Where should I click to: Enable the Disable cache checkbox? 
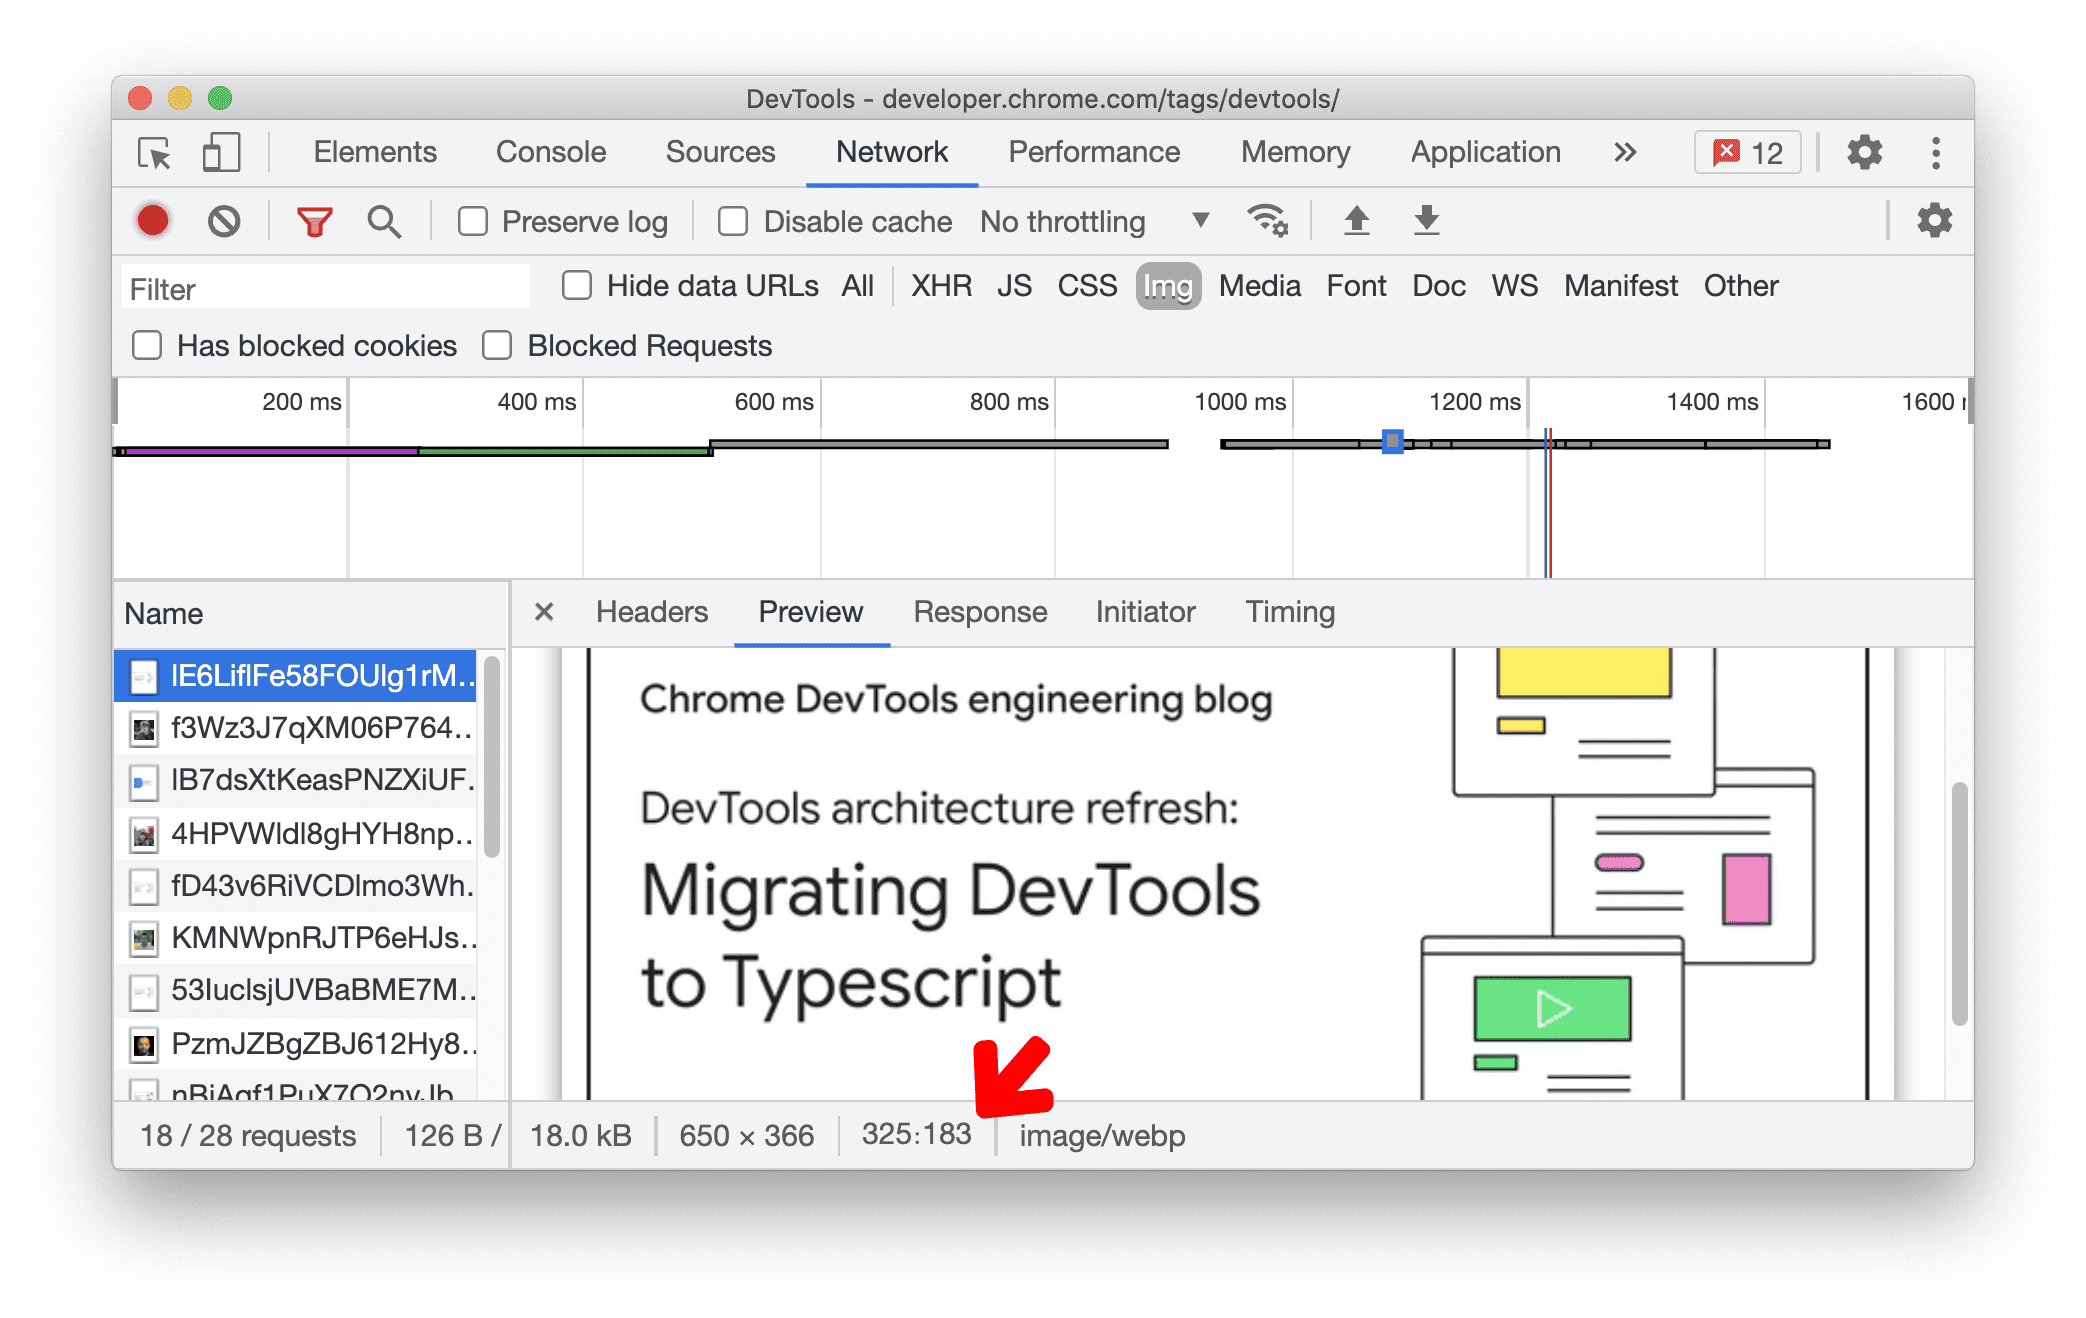[732, 220]
